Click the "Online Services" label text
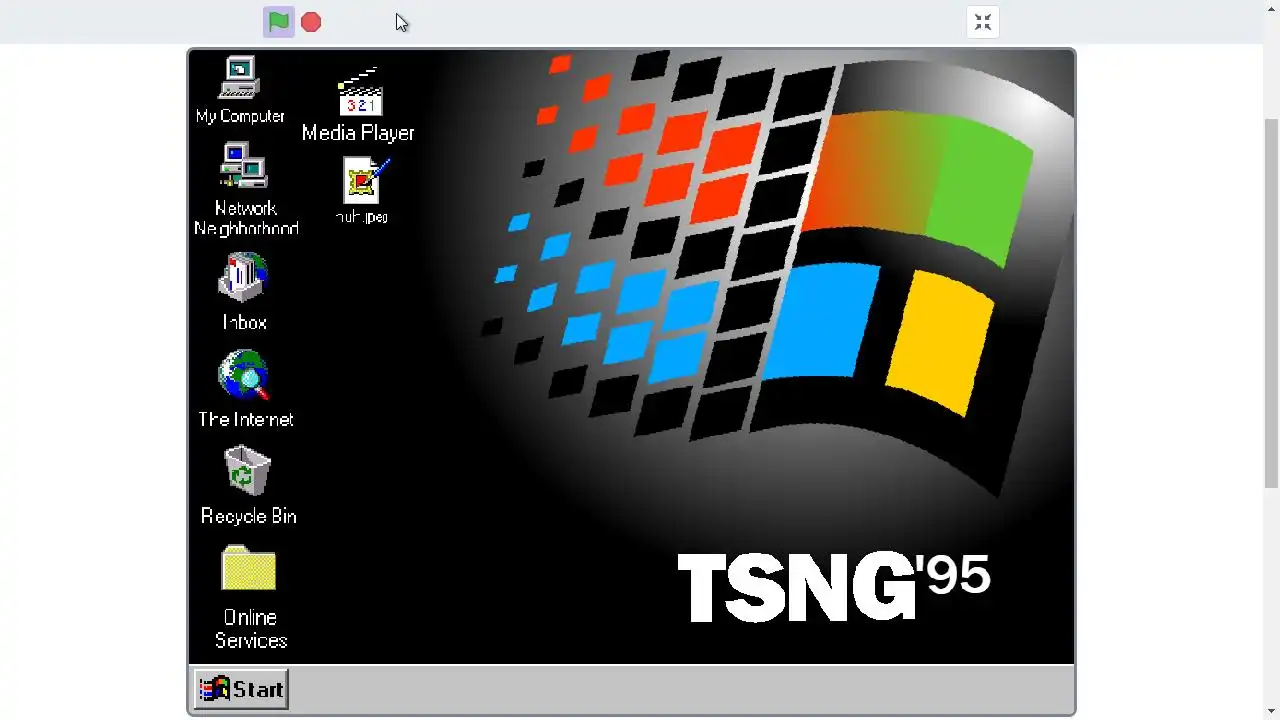Viewport: 1280px width, 720px height. (x=250, y=629)
